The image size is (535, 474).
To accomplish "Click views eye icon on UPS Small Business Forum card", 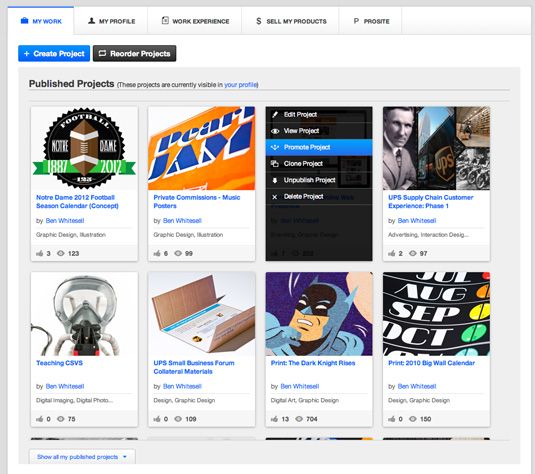I will pyautogui.click(x=178, y=419).
